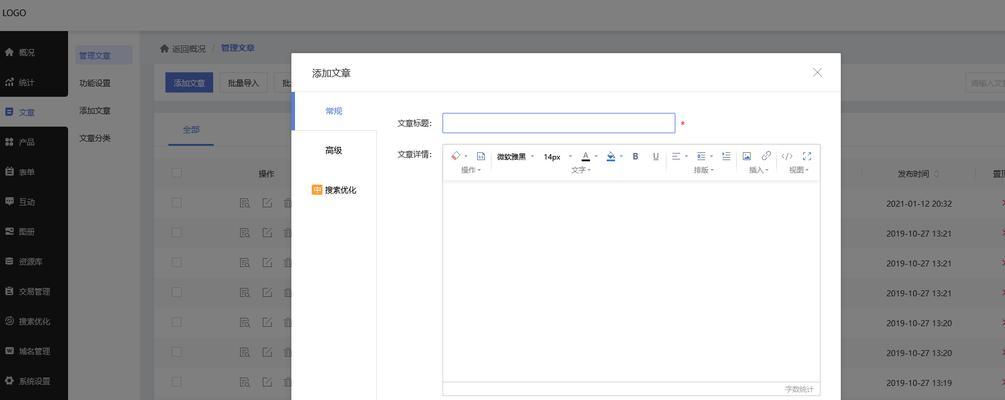Click preview icon in the 2021-01-12 20:32 row

[x=244, y=203]
